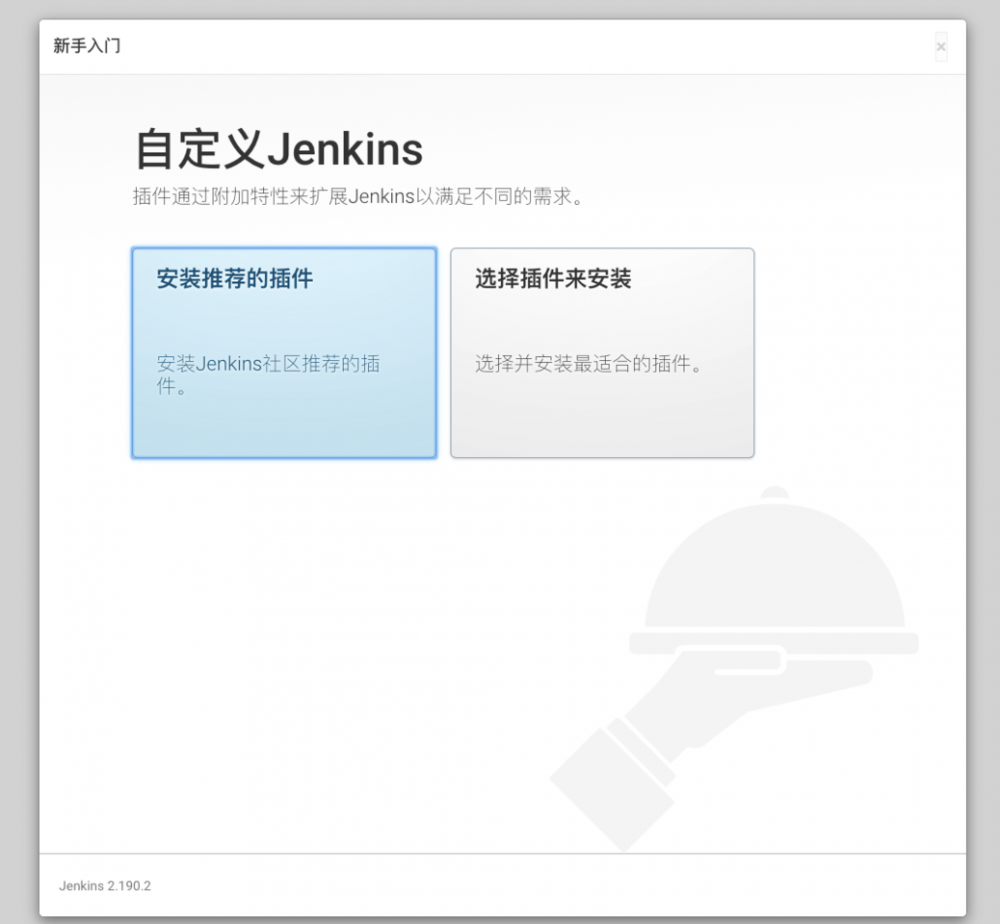Viewport: 1000px width, 924px height.
Task: Click the 自定义Jenkins heading
Action: pyautogui.click(x=277, y=148)
